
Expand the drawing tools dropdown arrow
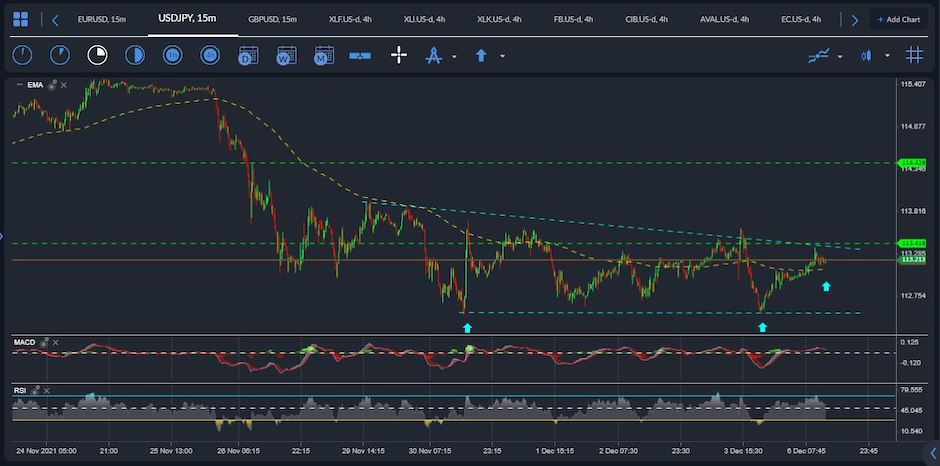tap(454, 56)
